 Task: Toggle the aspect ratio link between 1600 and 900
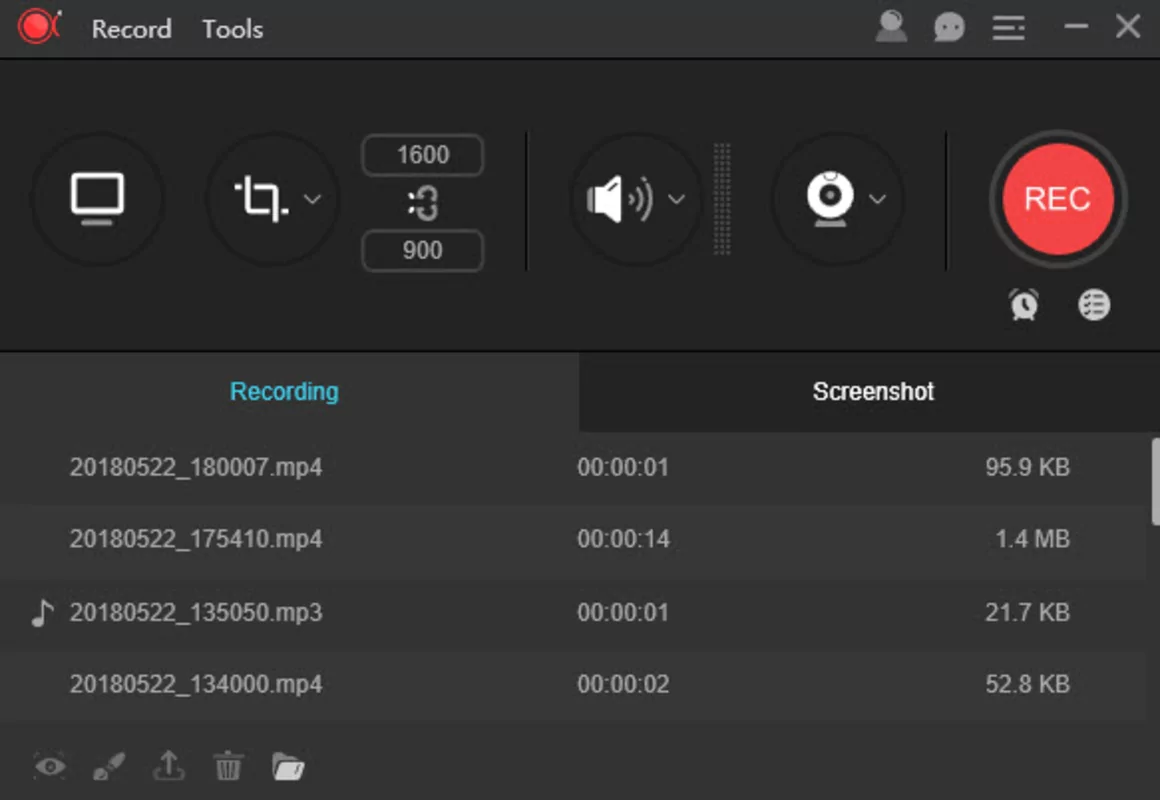423,202
